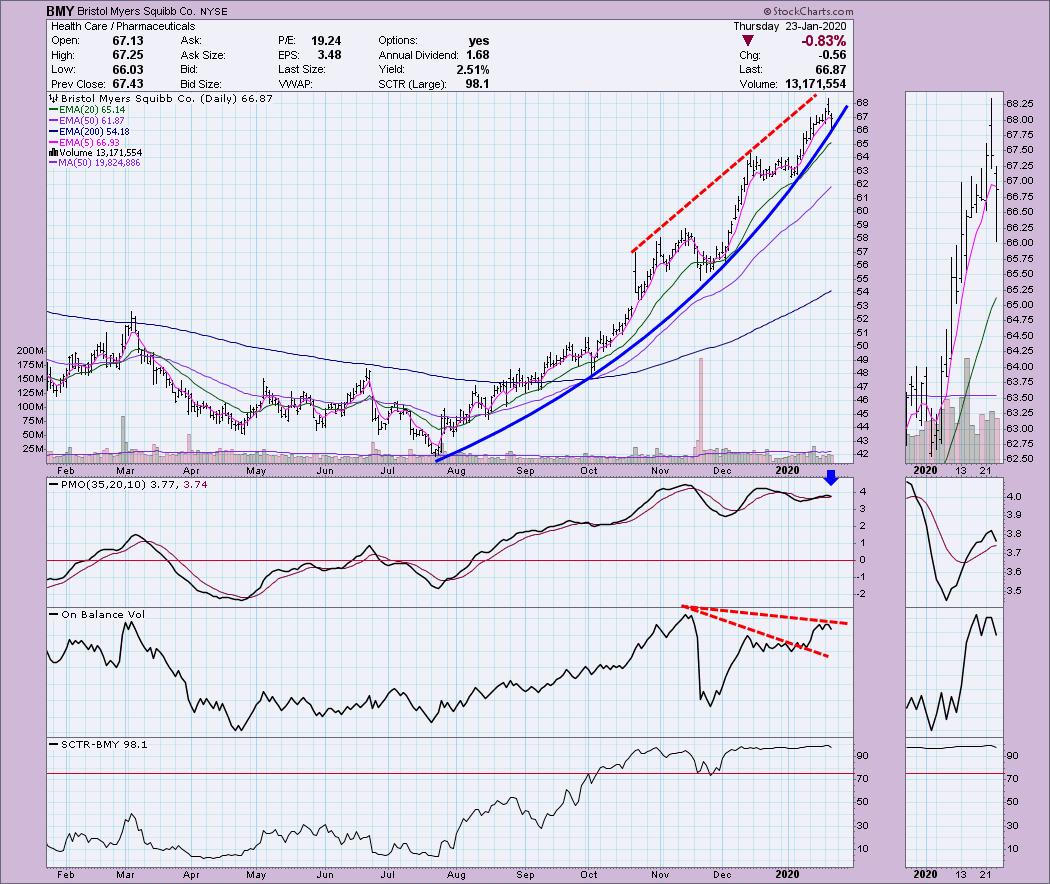Click the tall November volume spike bar
This screenshot has width=1050, height=884.
click(x=701, y=410)
